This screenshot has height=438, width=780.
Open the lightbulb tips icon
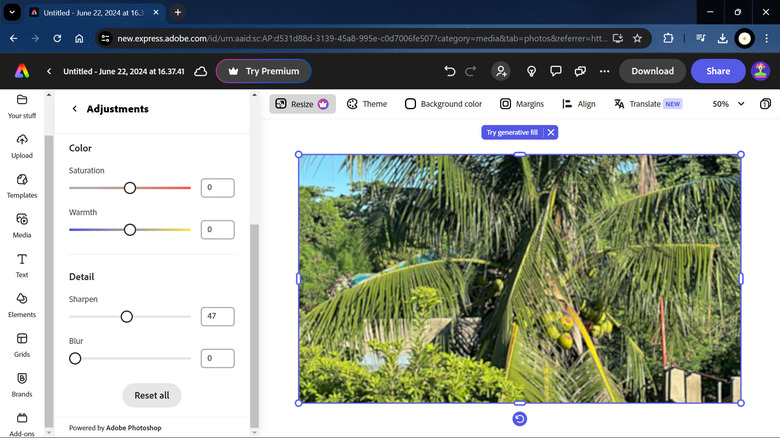(x=531, y=71)
